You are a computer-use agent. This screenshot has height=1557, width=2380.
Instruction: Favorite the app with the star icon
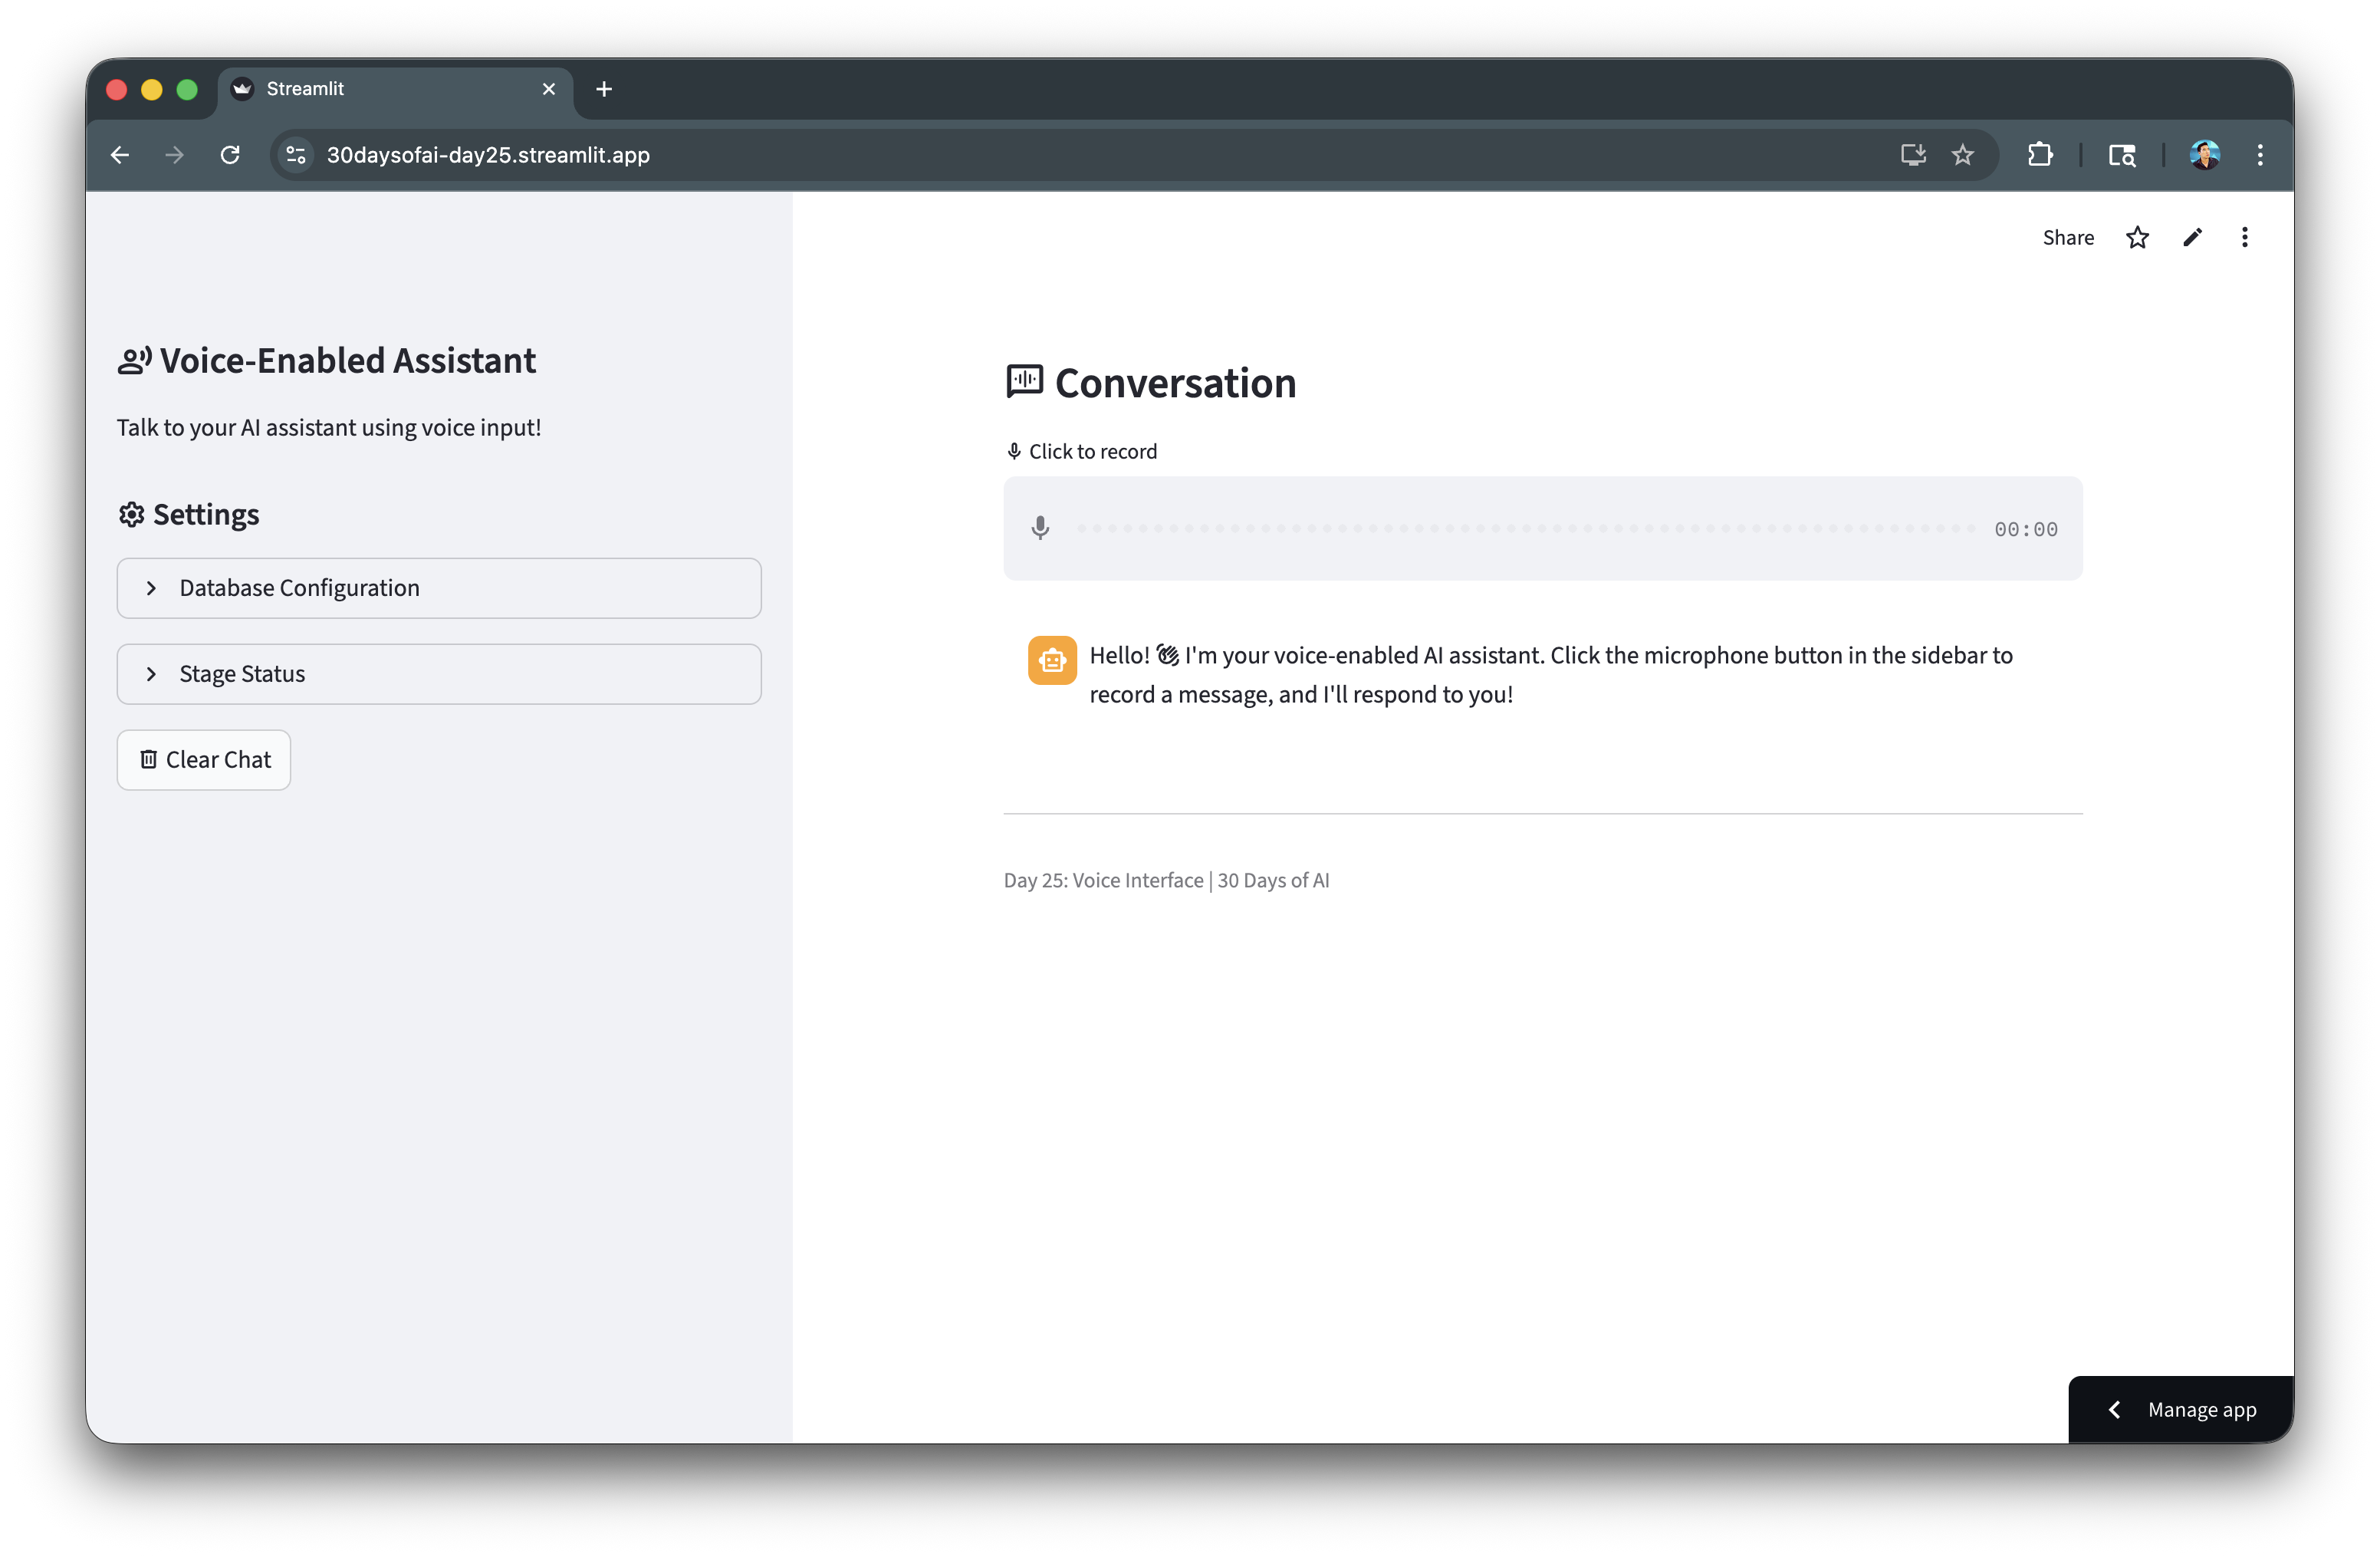click(x=2137, y=237)
